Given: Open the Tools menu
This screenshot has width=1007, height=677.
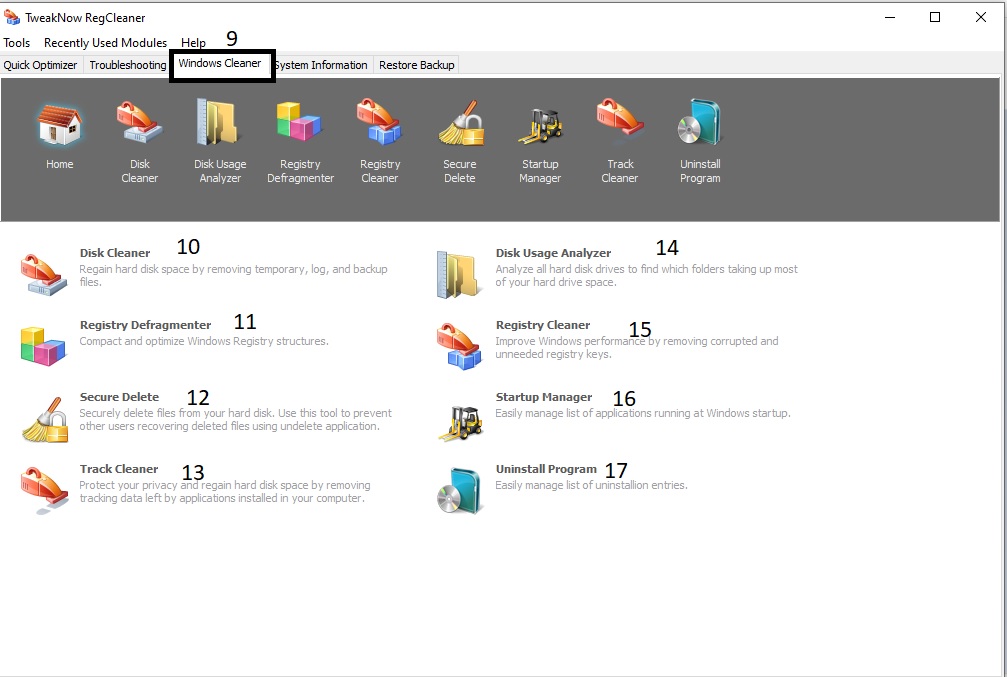Looking at the screenshot, I should click(17, 42).
